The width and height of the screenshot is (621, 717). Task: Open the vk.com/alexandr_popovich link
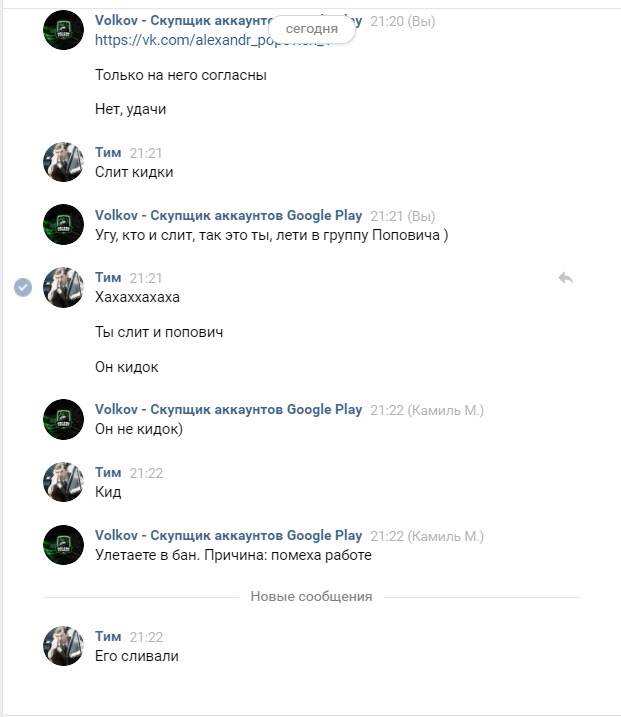coord(180,40)
